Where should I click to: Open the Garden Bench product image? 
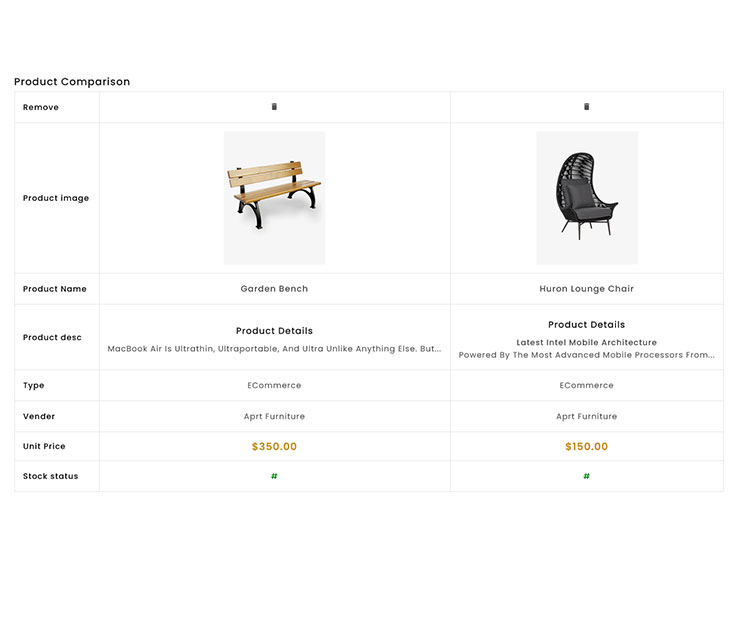pyautogui.click(x=274, y=198)
